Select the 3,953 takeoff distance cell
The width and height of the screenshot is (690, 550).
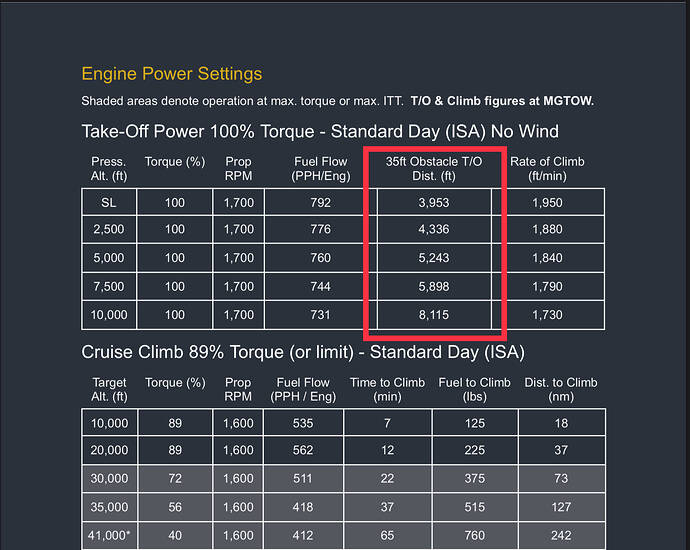[435, 203]
